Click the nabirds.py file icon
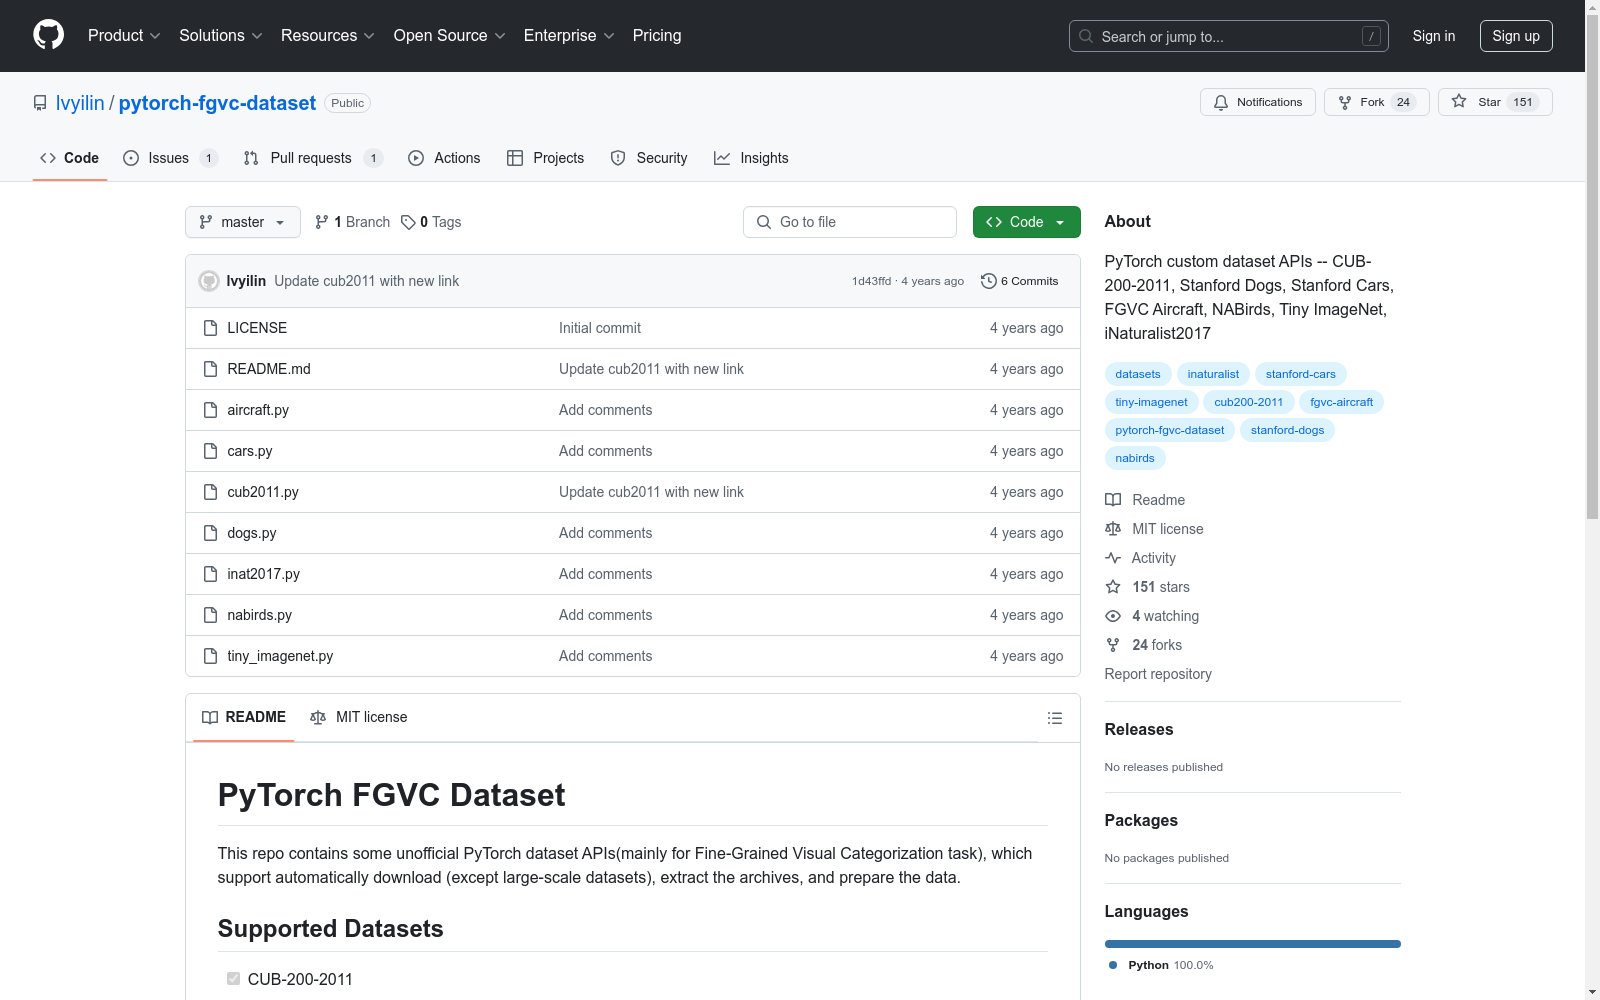This screenshot has width=1600, height=1000. tap(210, 615)
